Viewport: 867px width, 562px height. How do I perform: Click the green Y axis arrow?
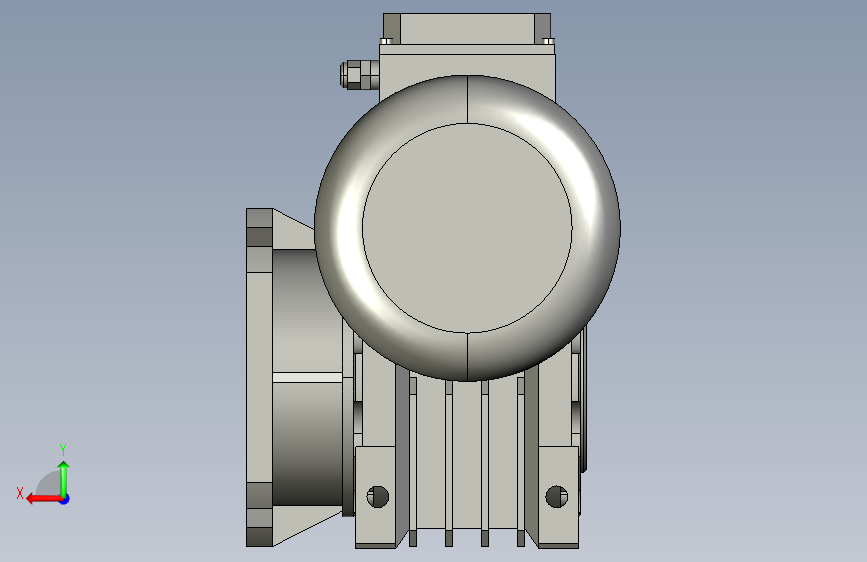pos(64,480)
